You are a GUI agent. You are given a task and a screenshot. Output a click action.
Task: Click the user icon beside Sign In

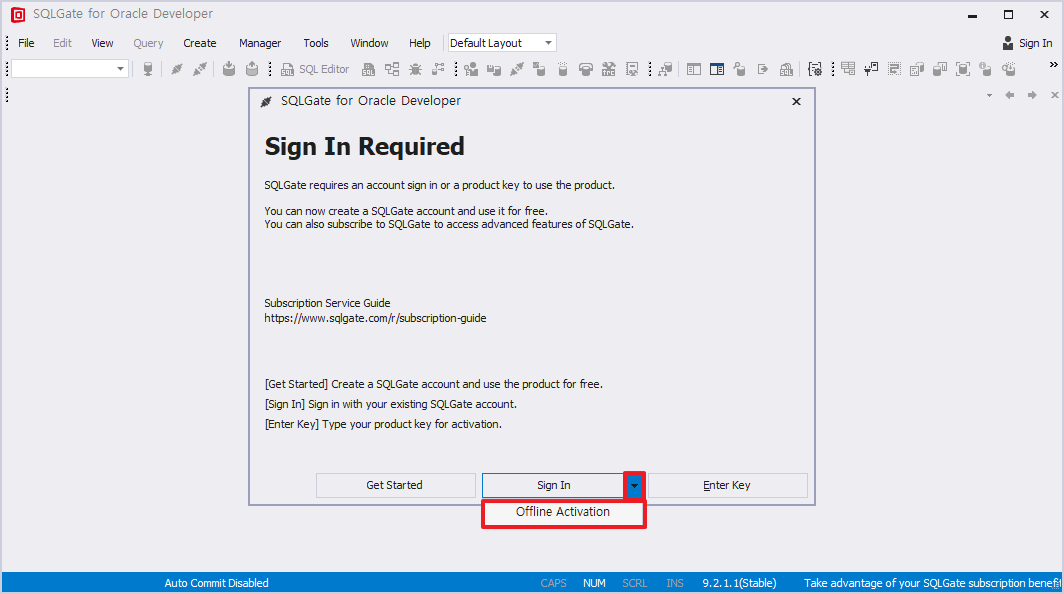[1008, 43]
